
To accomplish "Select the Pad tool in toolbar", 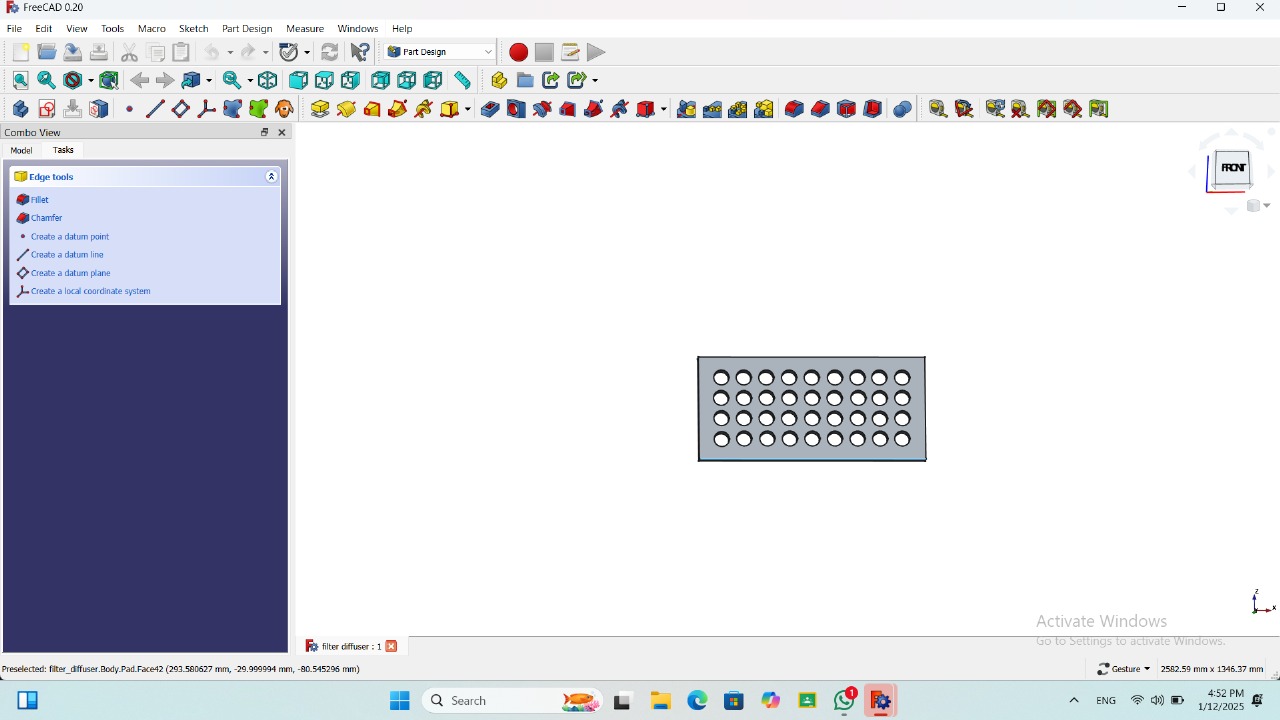I will pos(320,109).
